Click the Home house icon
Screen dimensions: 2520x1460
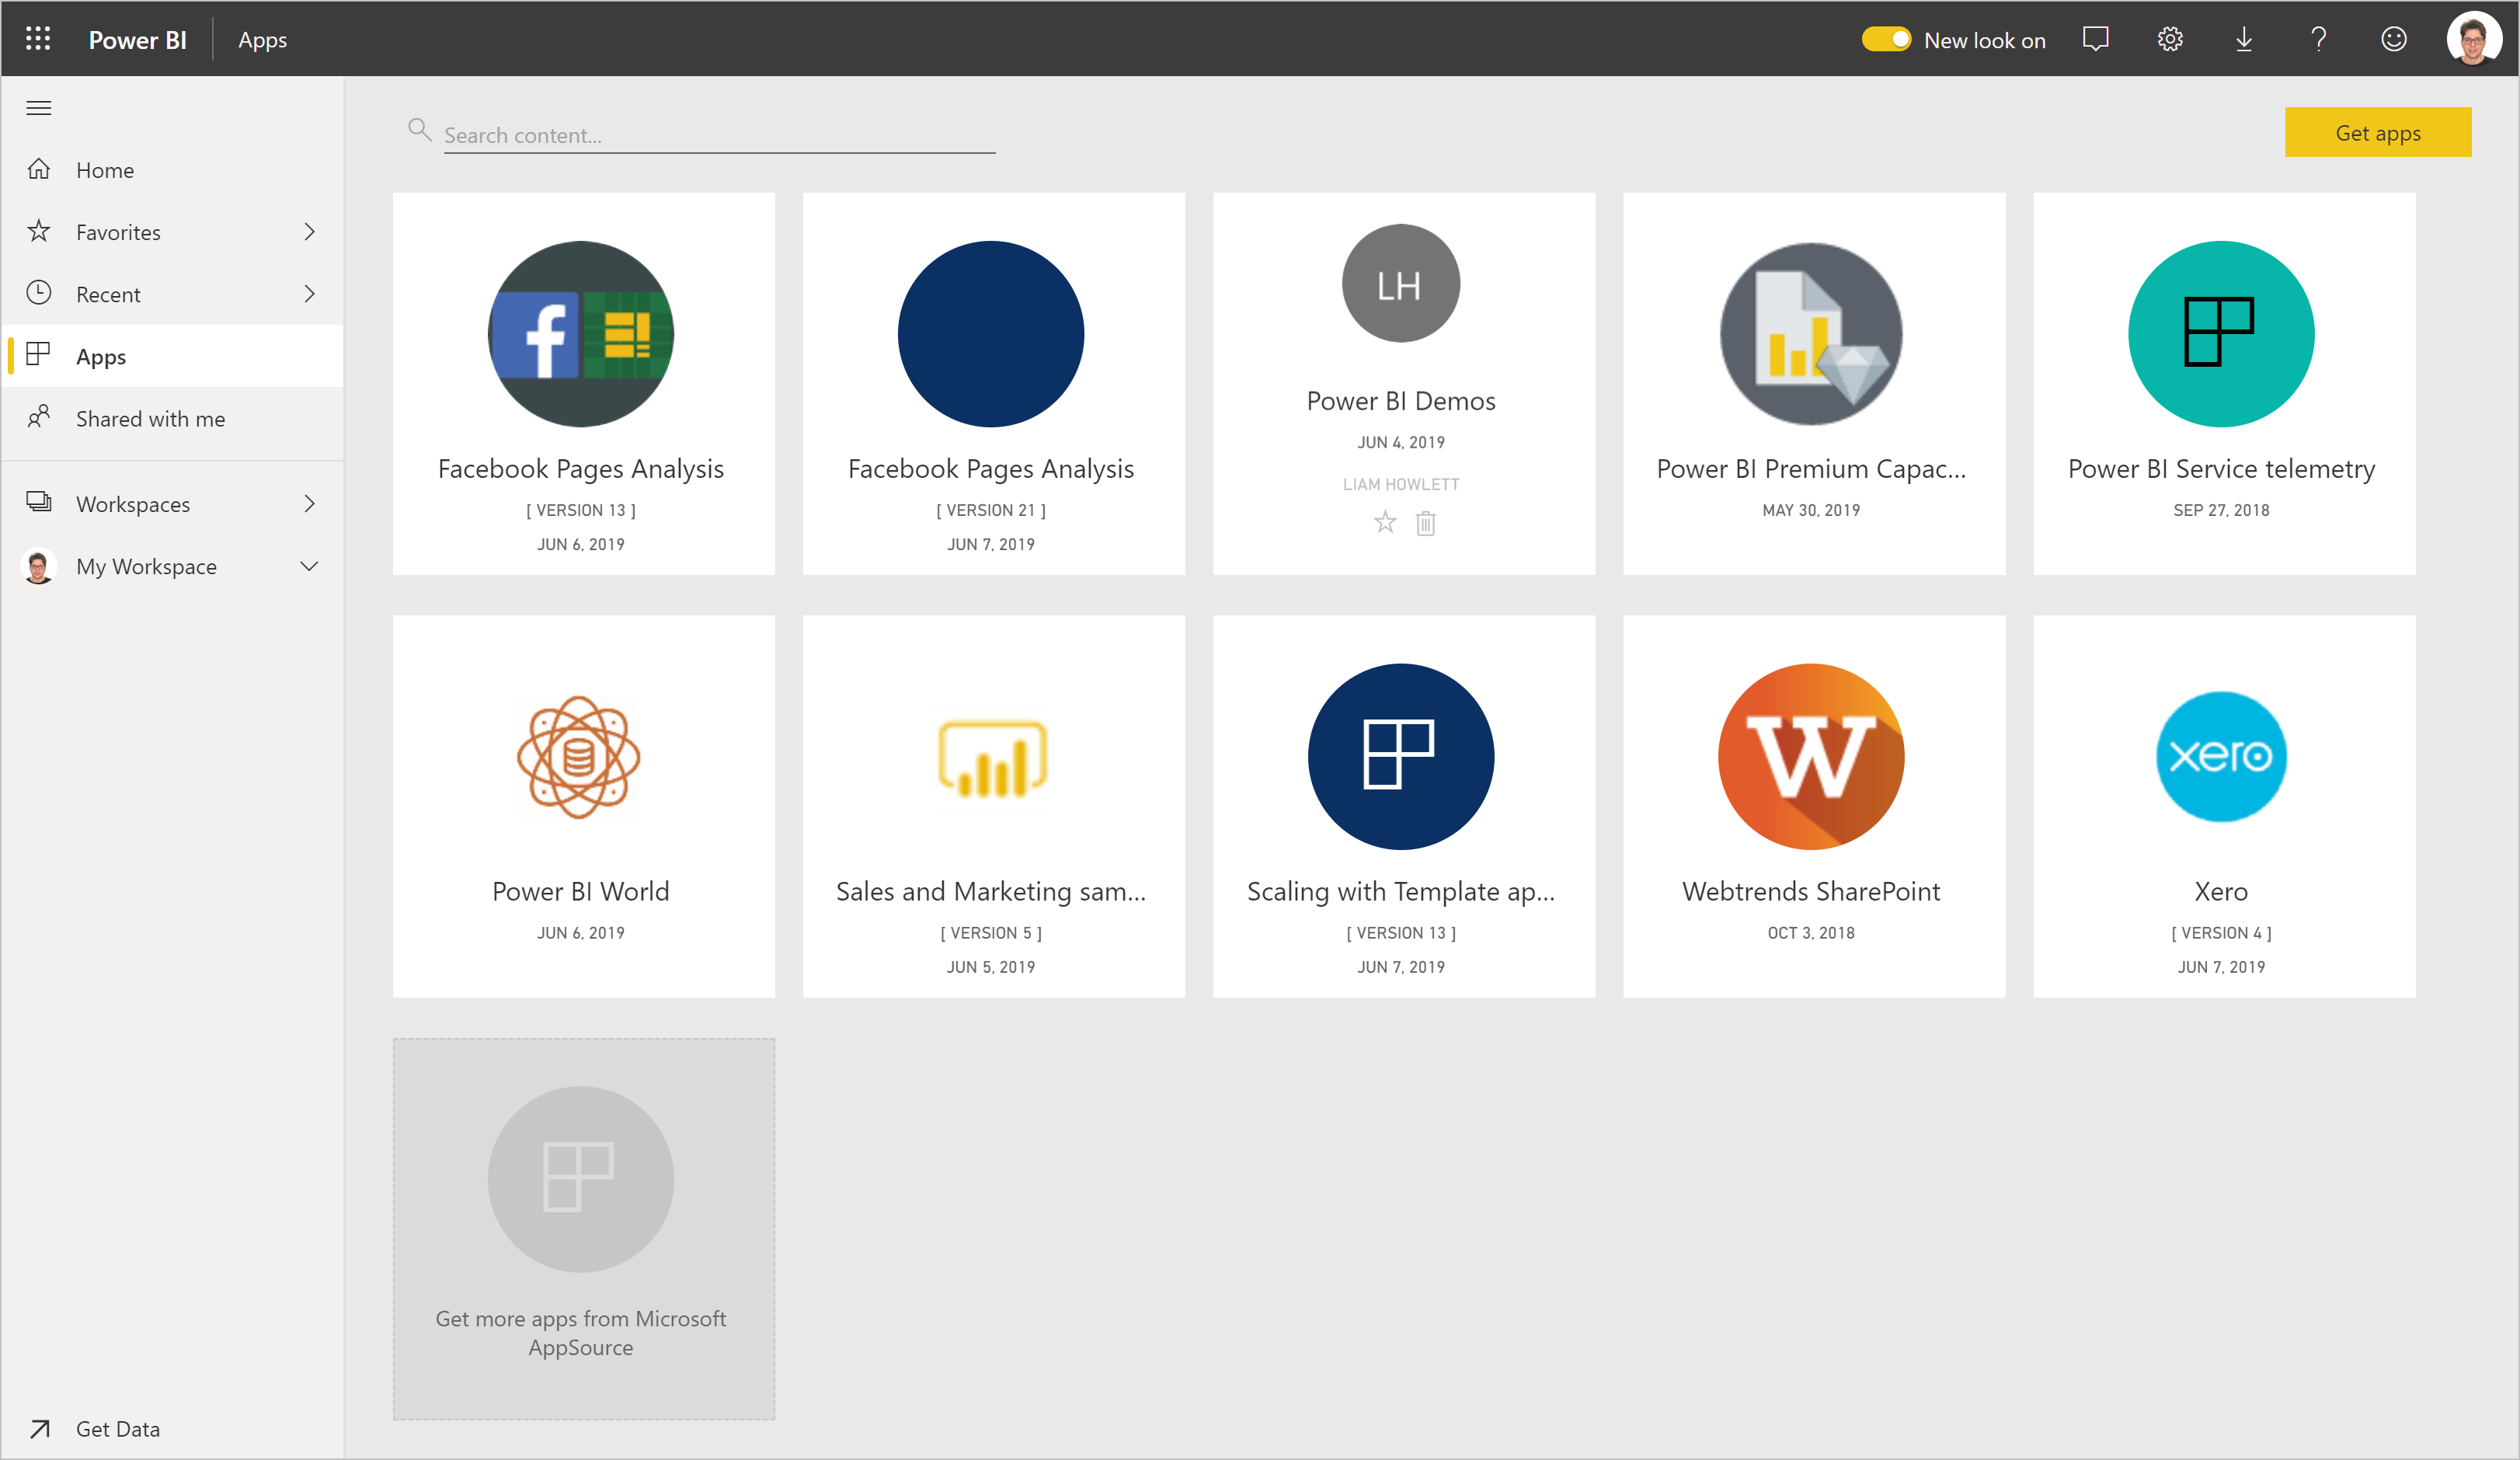point(39,169)
